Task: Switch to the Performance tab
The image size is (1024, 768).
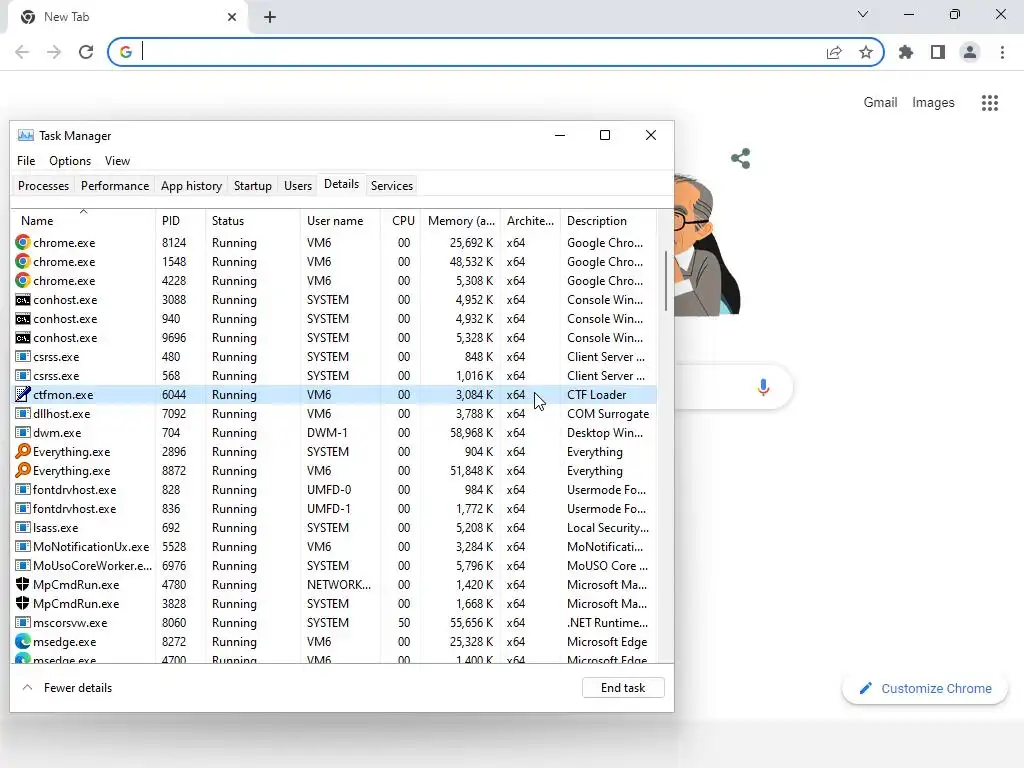Action: click(x=115, y=185)
